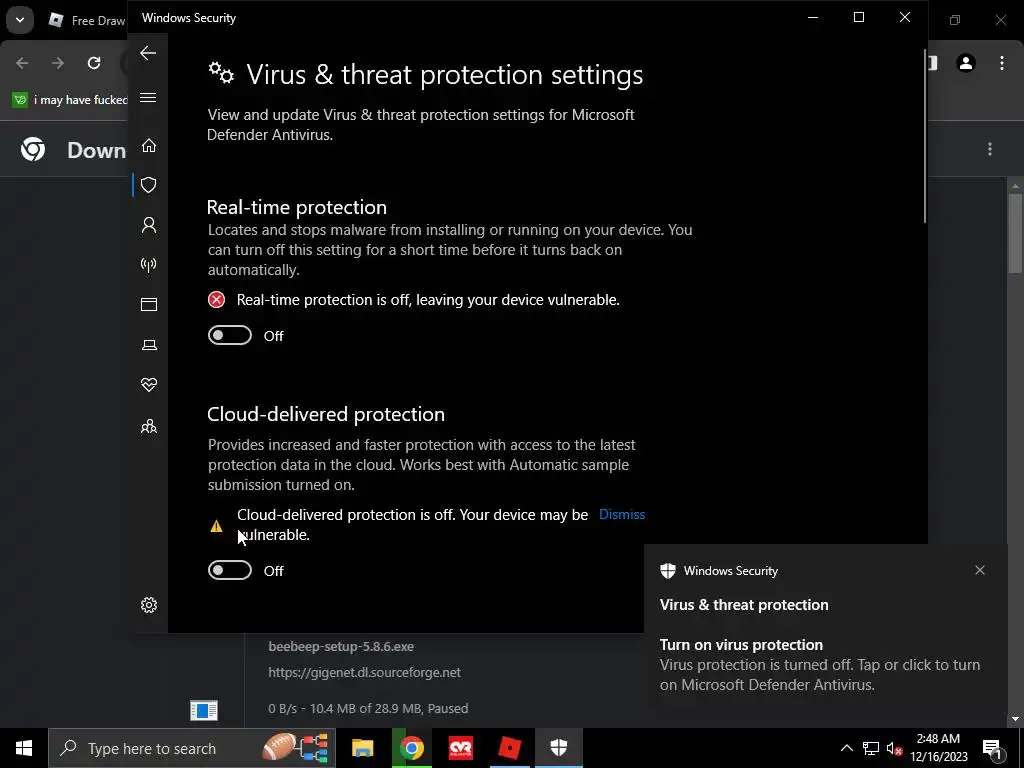Open the Downloads page three-dot menu
This screenshot has width=1024, height=768.
pyautogui.click(x=990, y=150)
